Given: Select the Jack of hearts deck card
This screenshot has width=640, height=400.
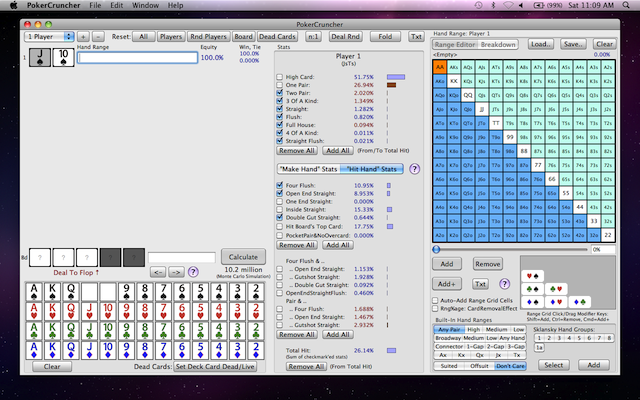Looking at the screenshot, I should tap(89, 311).
